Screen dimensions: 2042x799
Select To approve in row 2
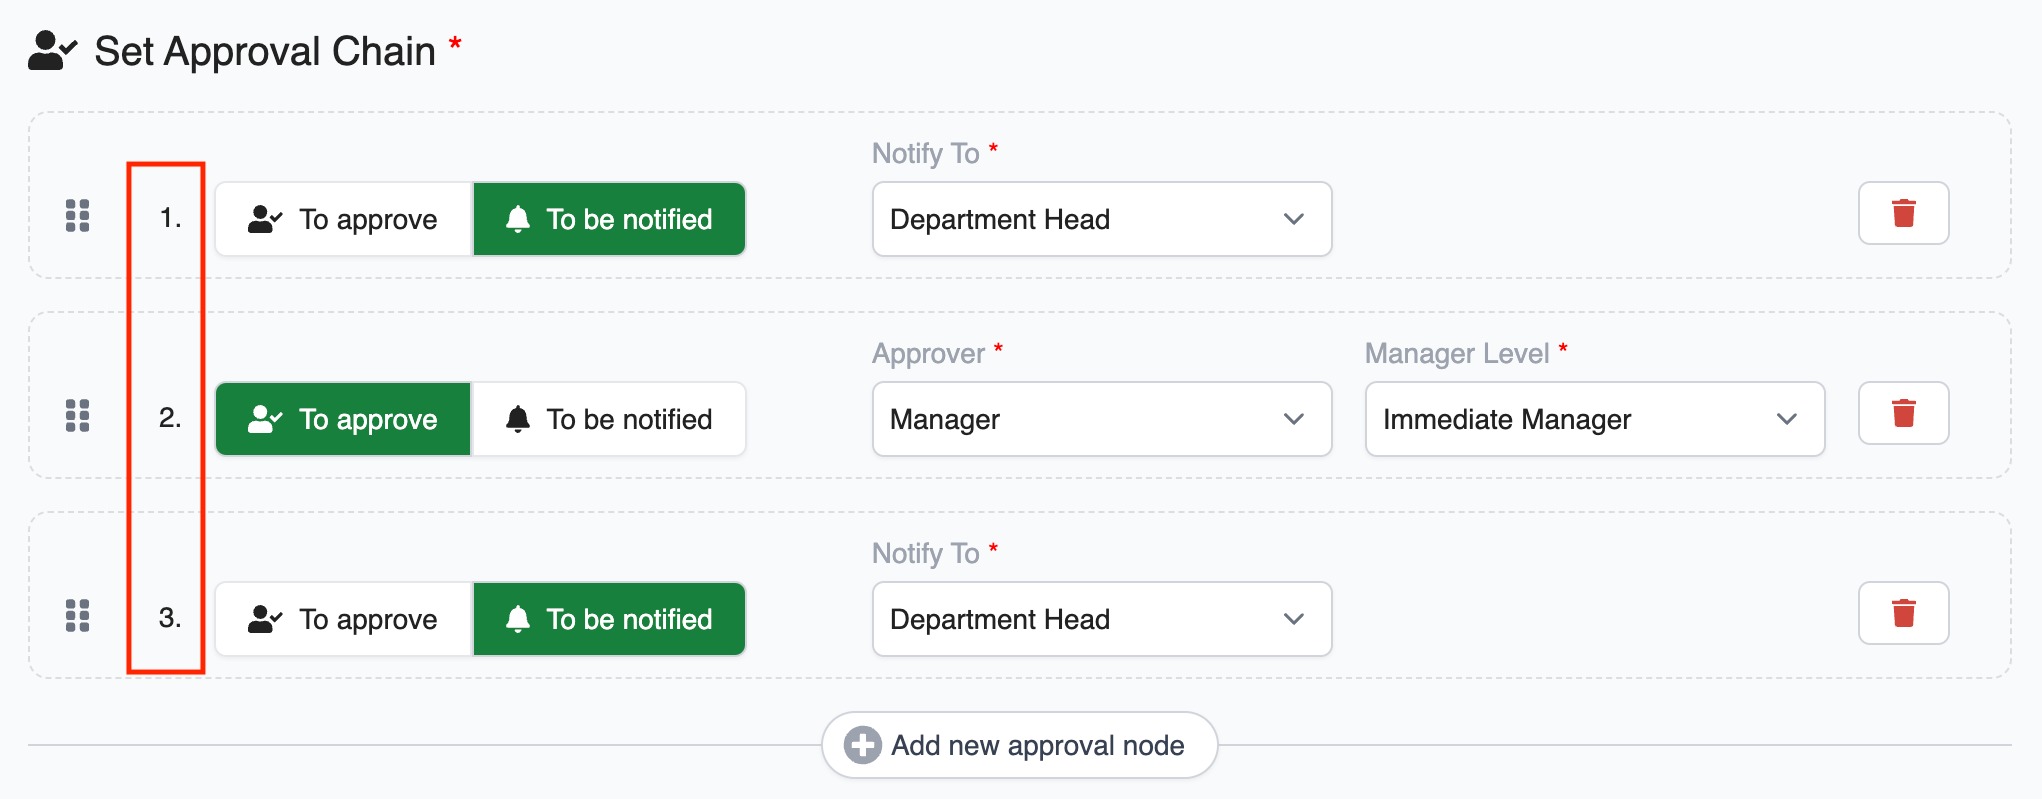click(x=343, y=419)
